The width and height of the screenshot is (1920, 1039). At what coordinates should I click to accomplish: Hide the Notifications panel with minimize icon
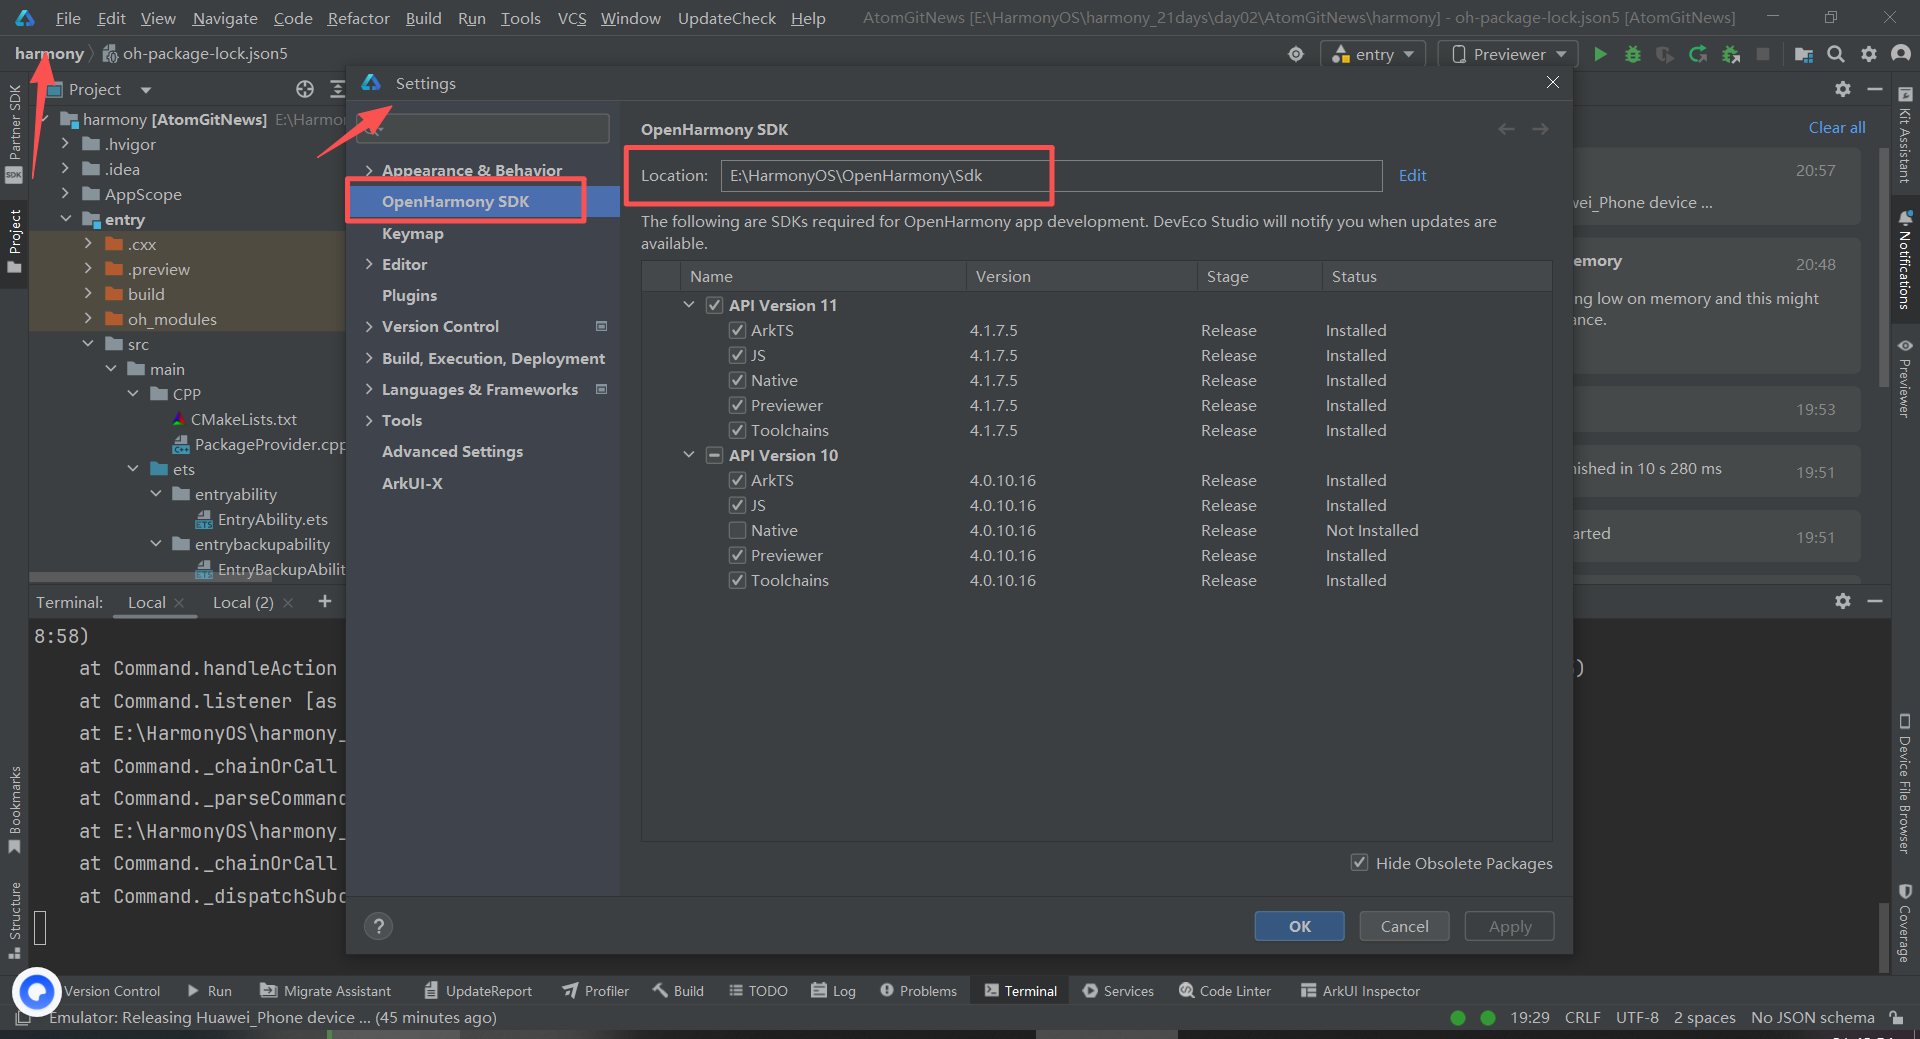pyautogui.click(x=1875, y=89)
